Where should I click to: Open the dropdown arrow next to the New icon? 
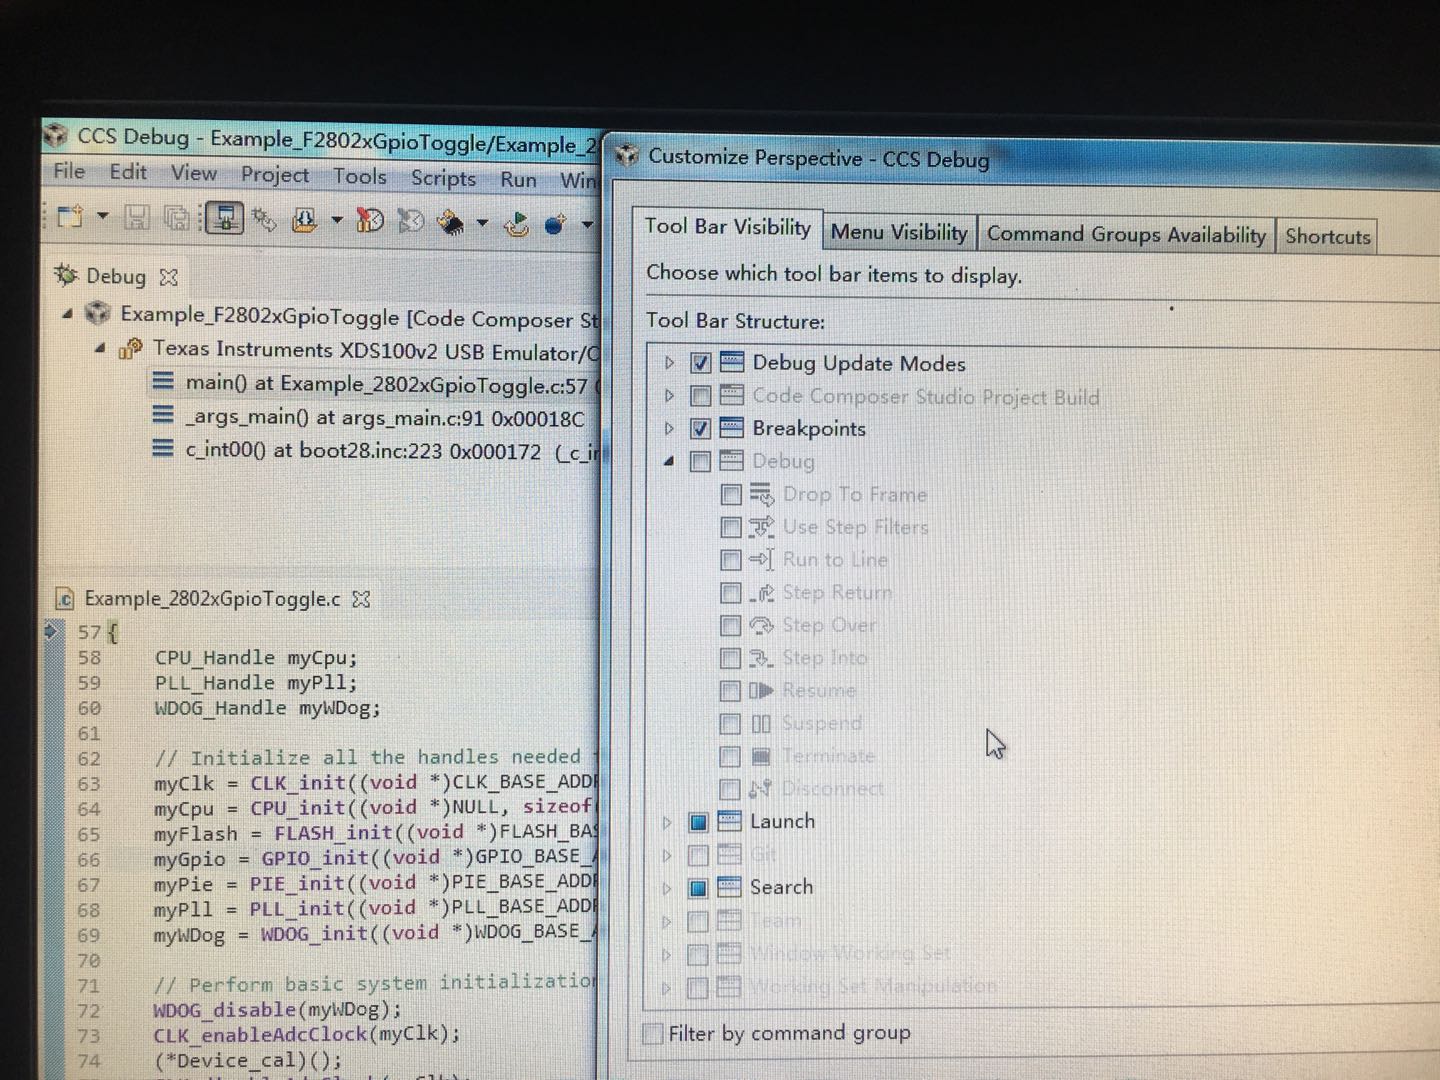click(102, 216)
